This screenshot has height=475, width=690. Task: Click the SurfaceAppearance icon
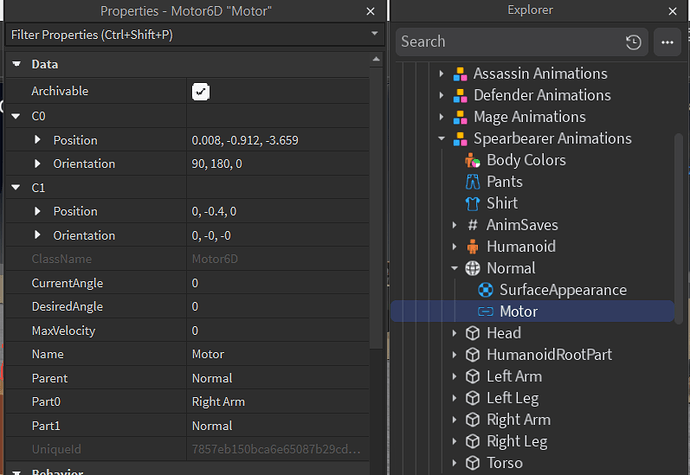(486, 290)
